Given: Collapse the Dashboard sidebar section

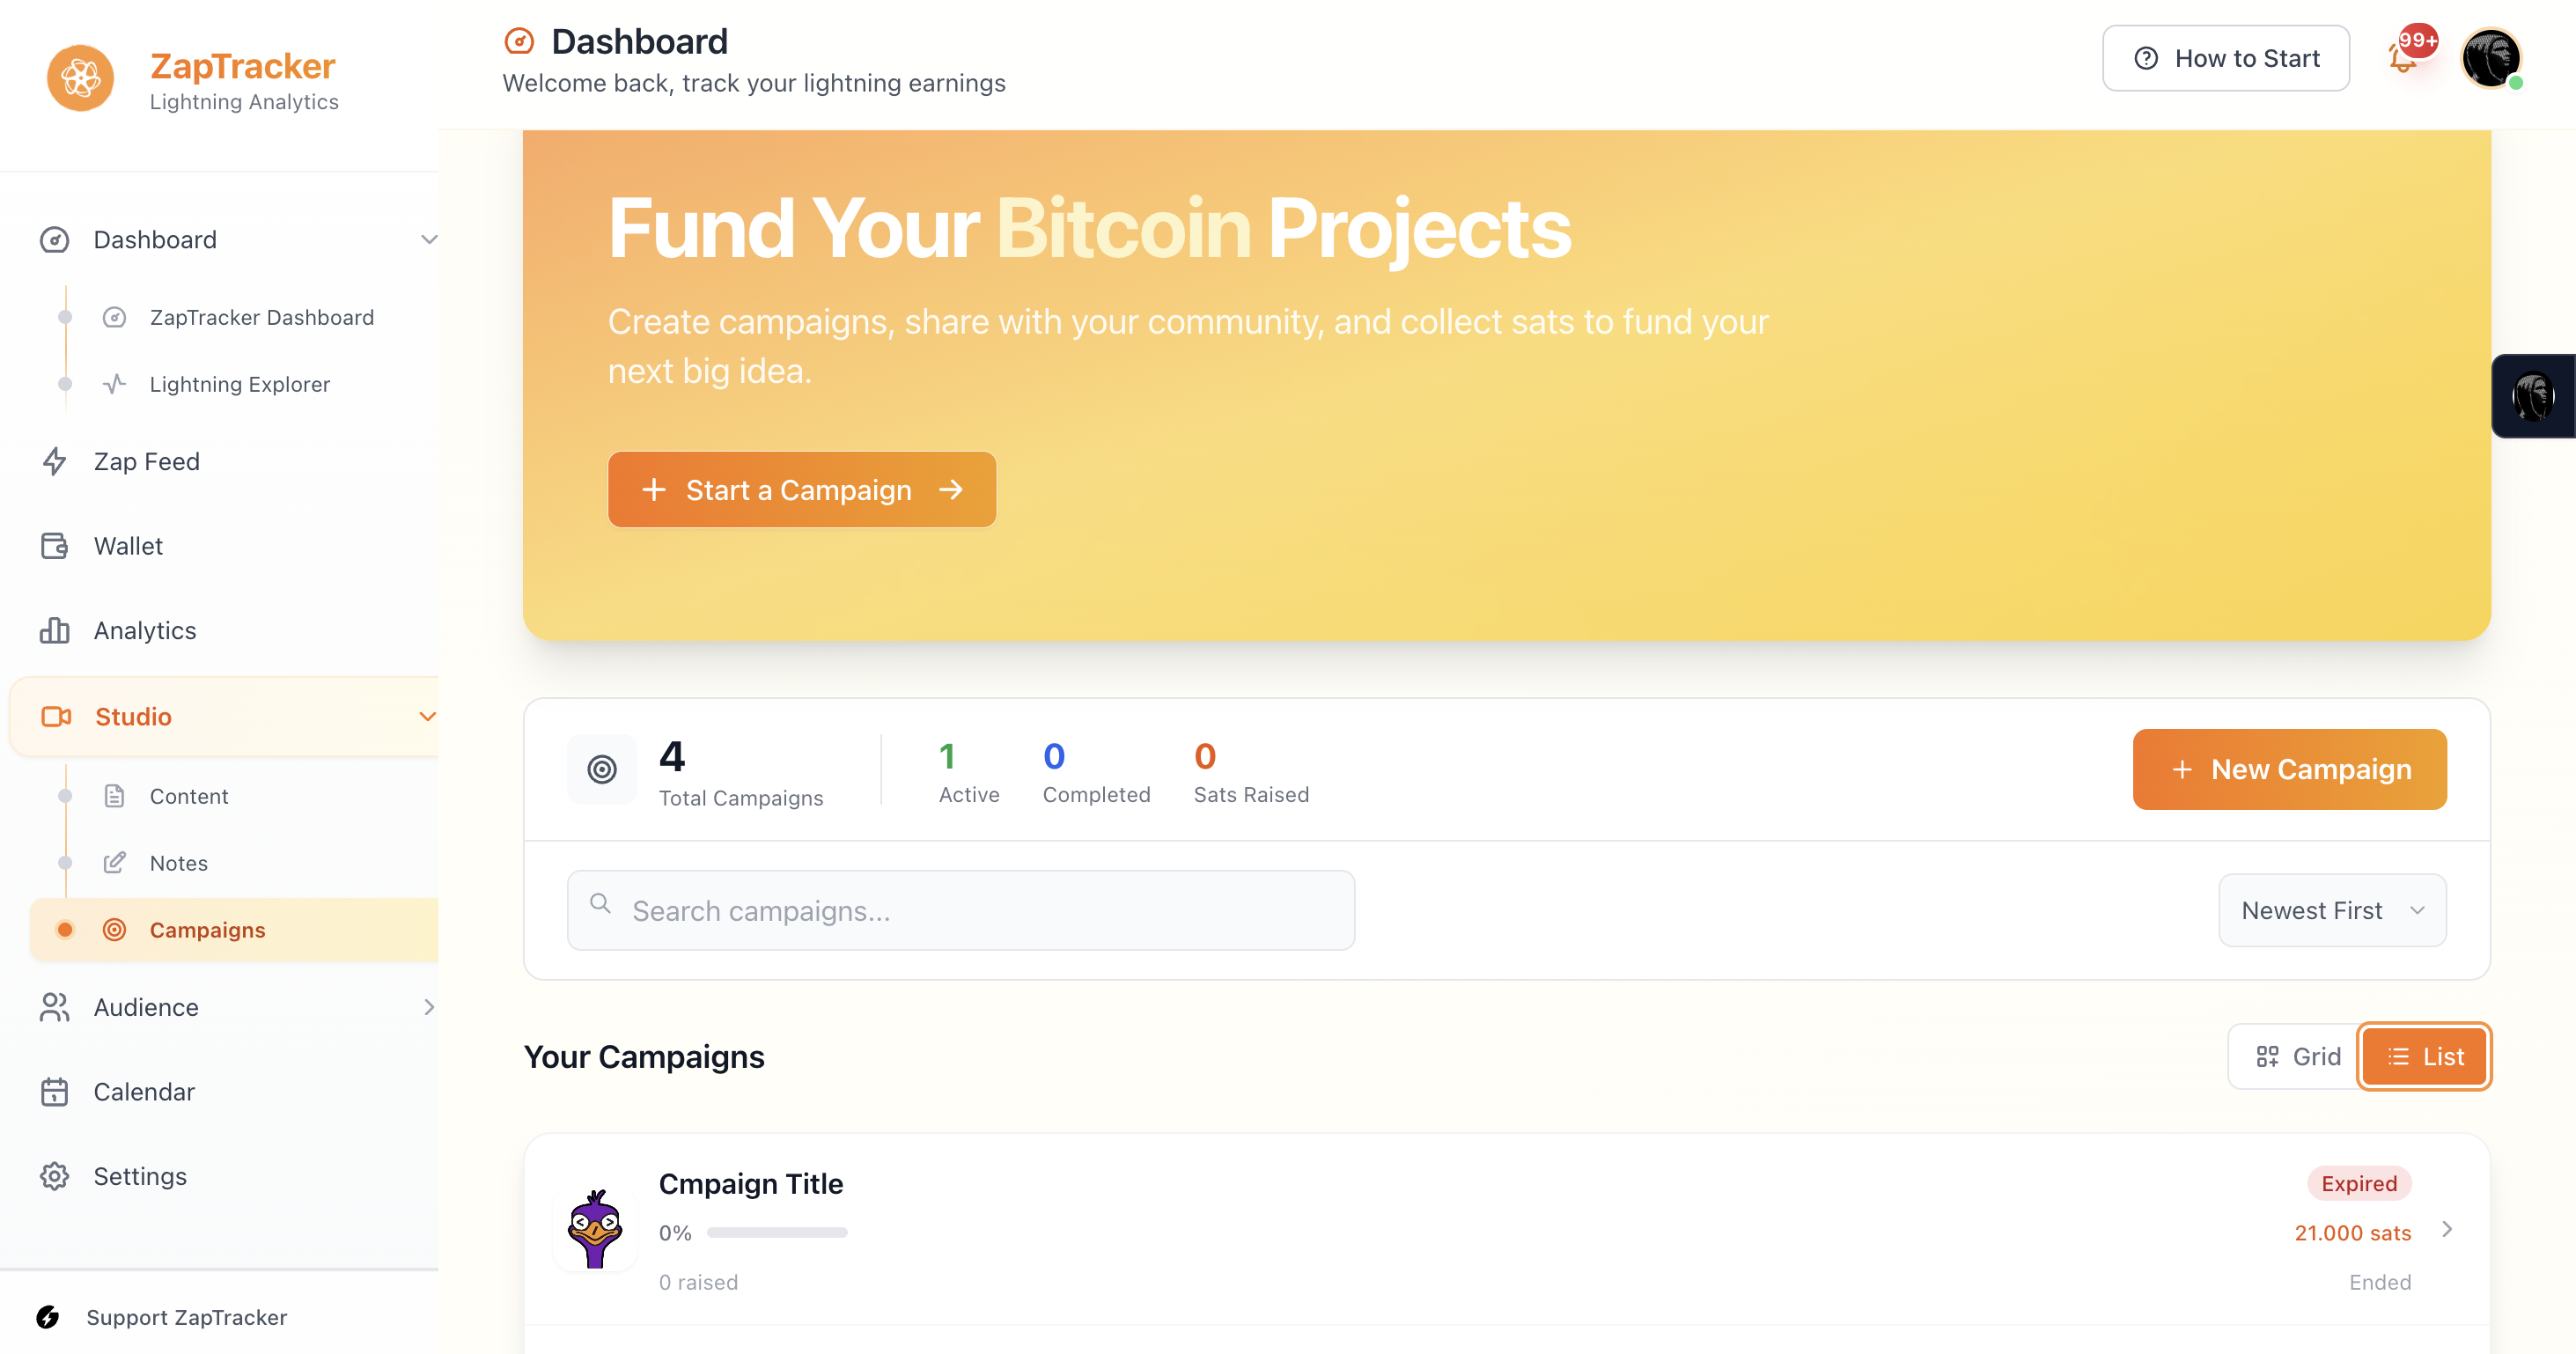Looking at the screenshot, I should coord(429,240).
